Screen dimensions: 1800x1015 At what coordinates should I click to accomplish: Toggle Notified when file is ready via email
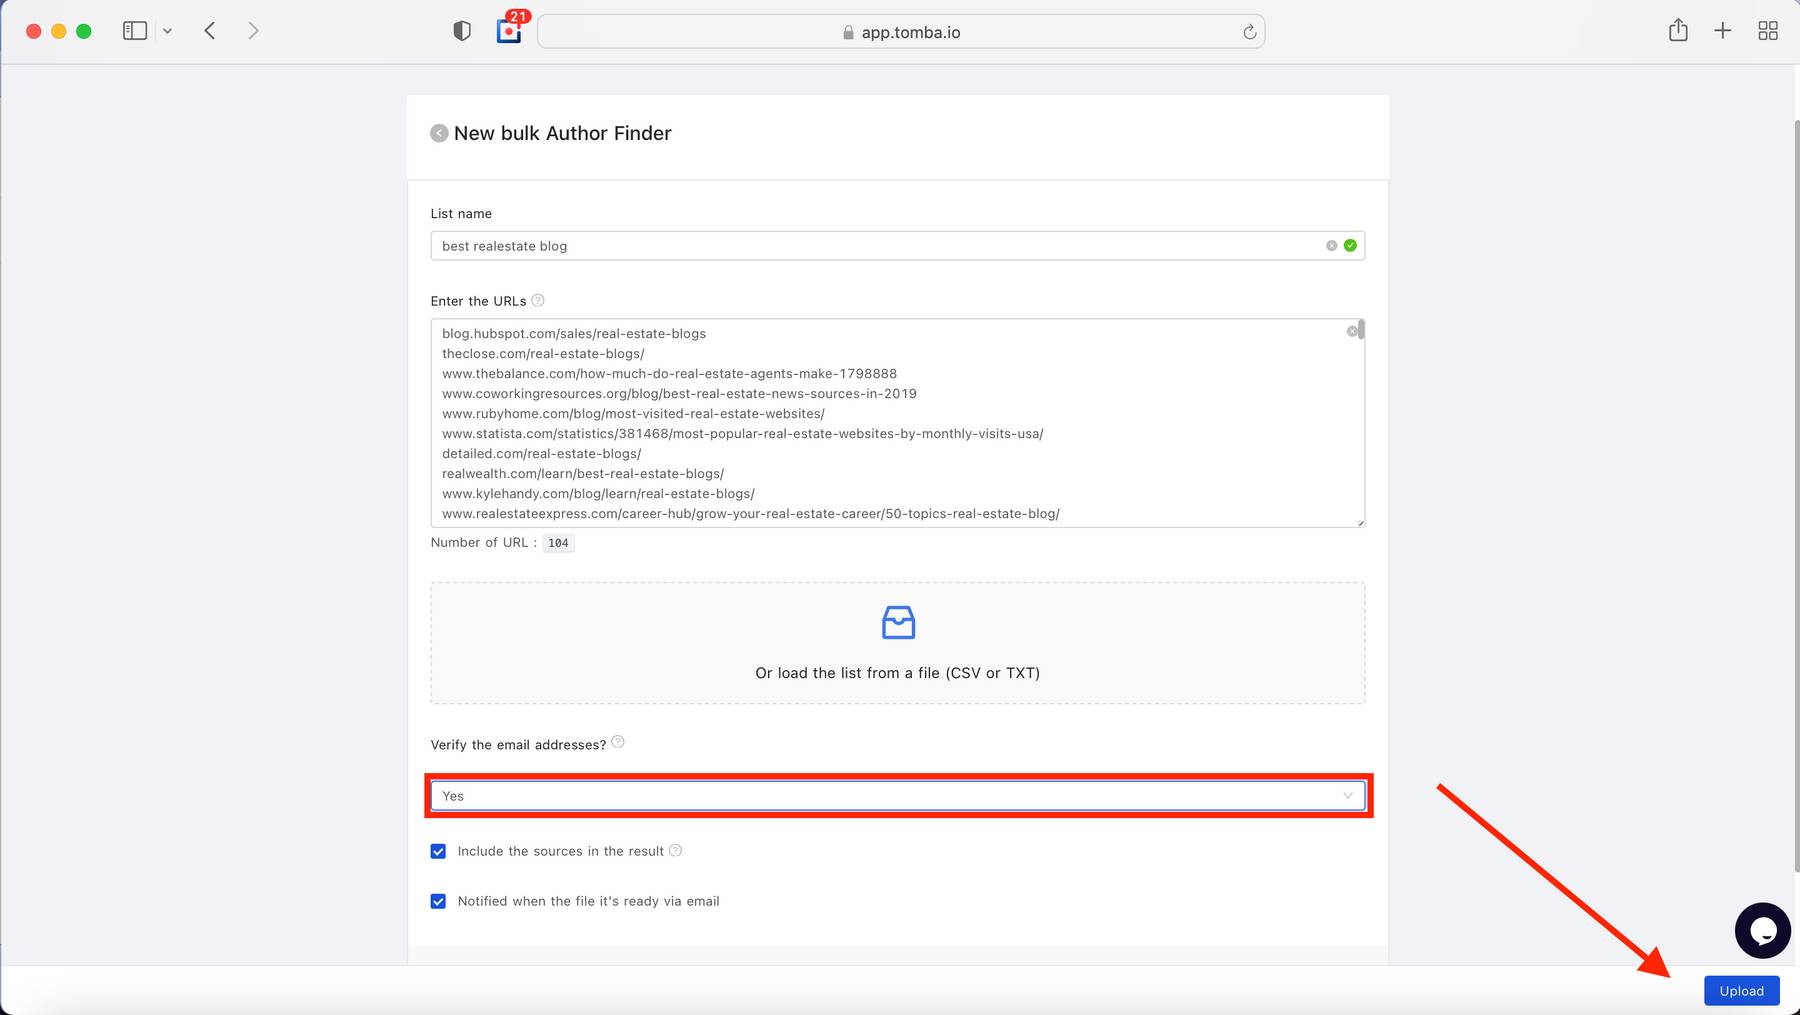click(x=438, y=901)
